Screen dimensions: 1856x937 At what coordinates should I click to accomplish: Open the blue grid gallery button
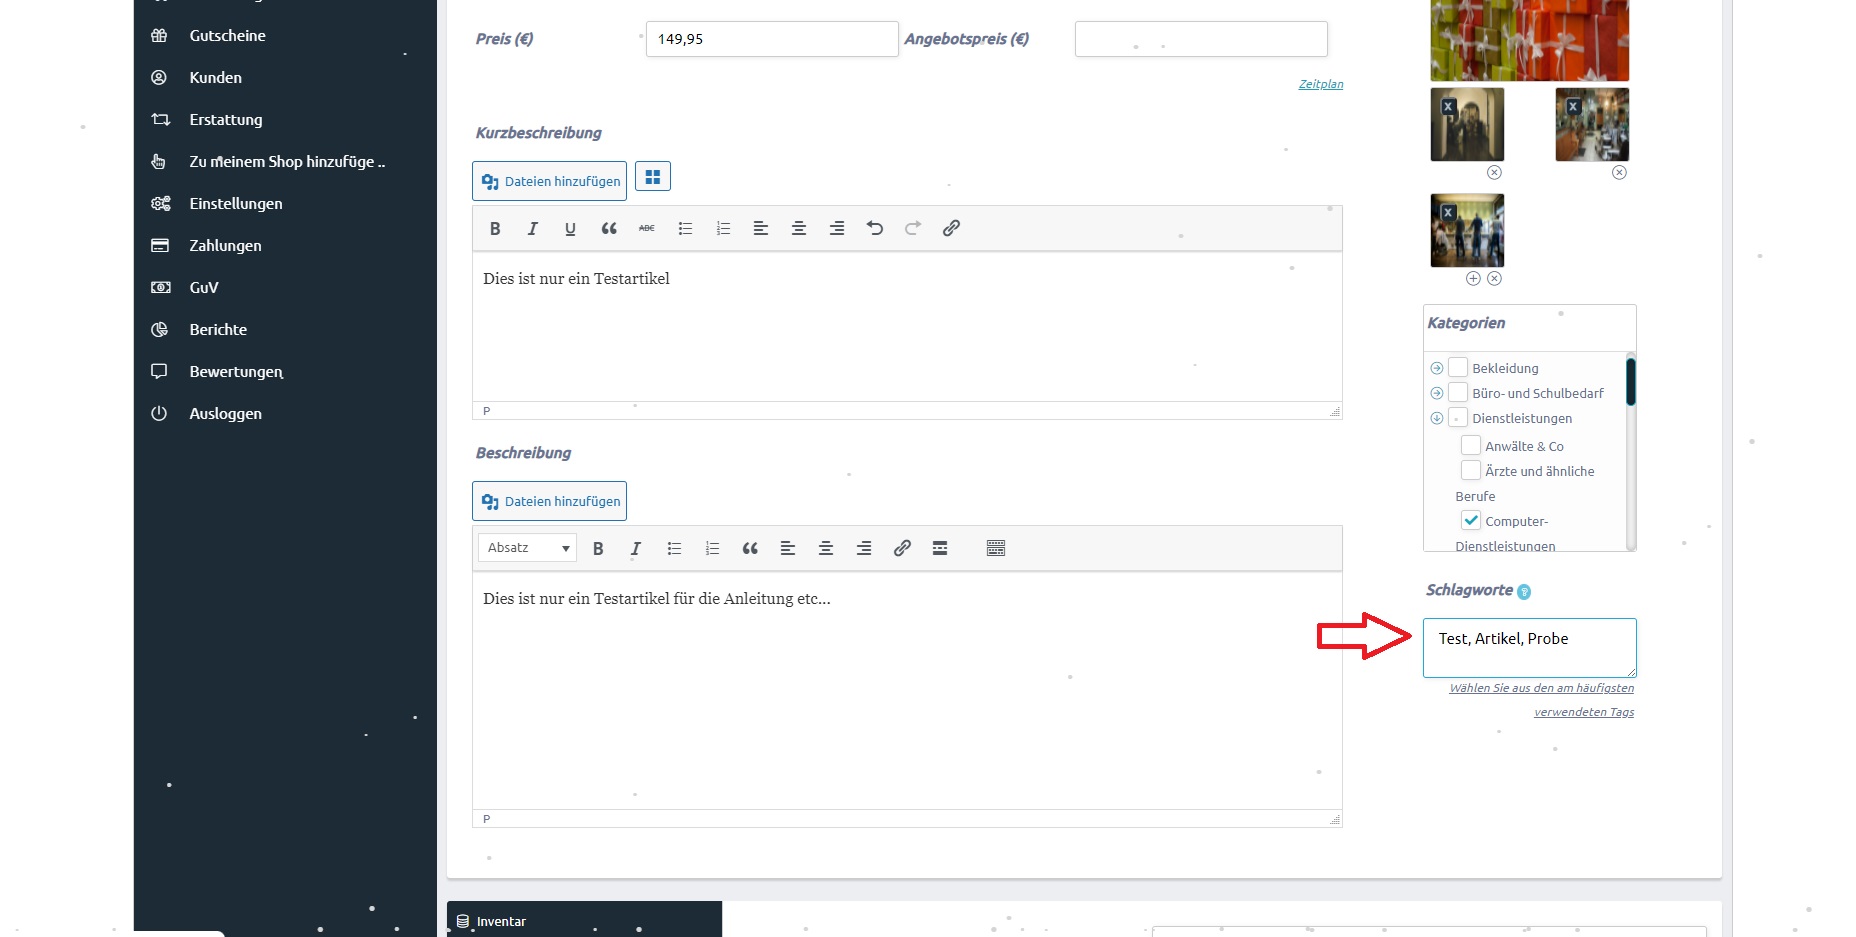click(x=653, y=177)
